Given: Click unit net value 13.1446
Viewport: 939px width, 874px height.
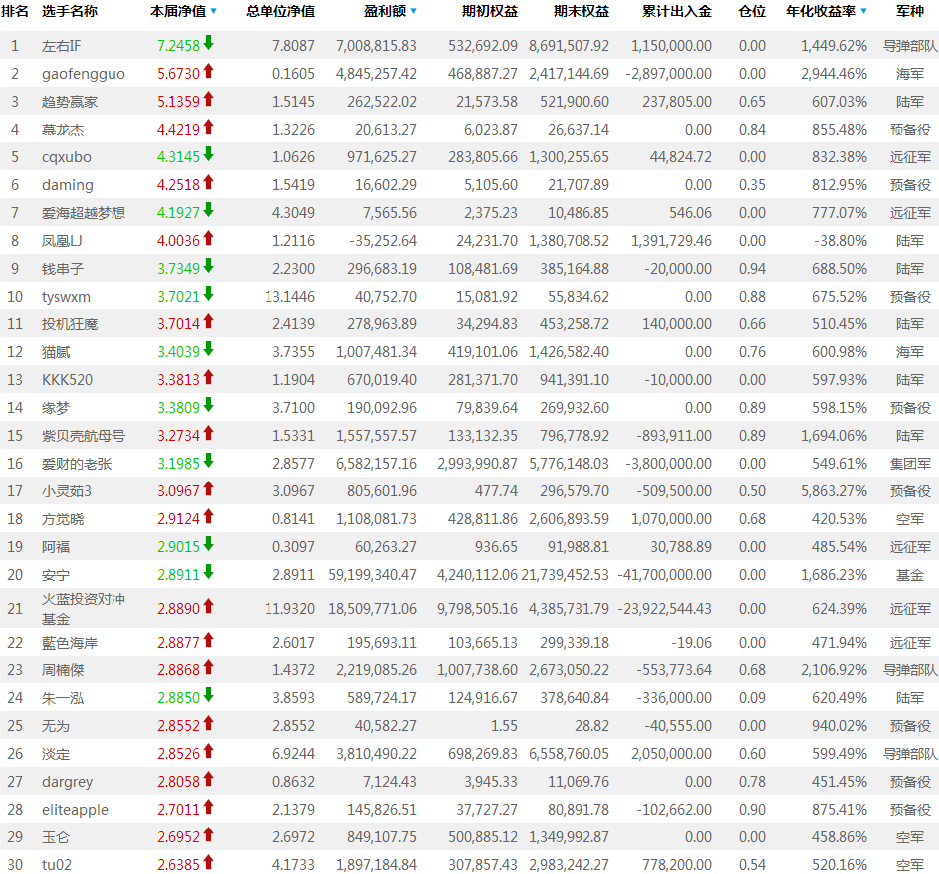Looking at the screenshot, I should (290, 297).
